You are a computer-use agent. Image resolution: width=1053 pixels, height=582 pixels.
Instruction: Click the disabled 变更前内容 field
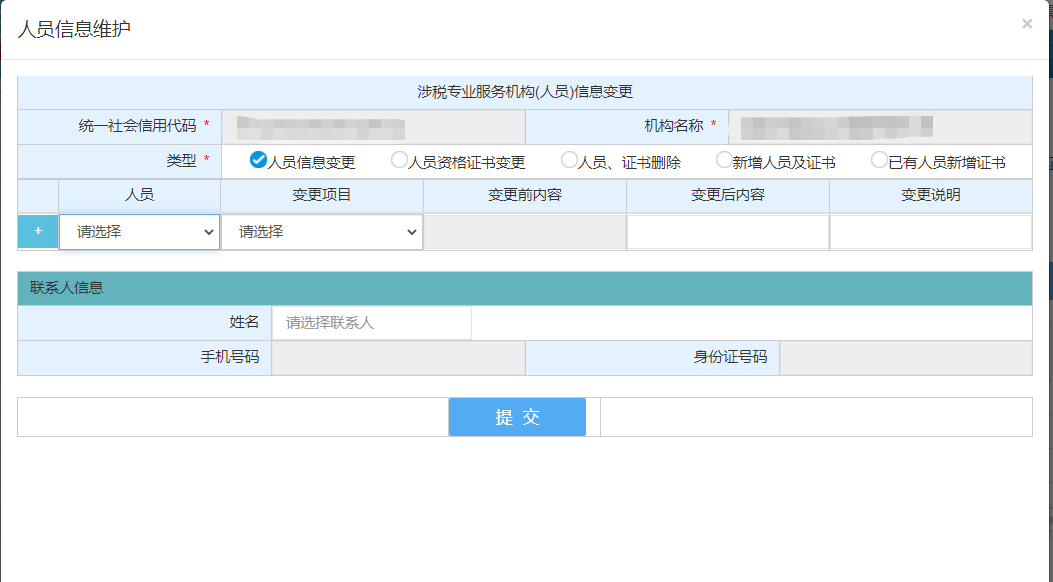[524, 231]
